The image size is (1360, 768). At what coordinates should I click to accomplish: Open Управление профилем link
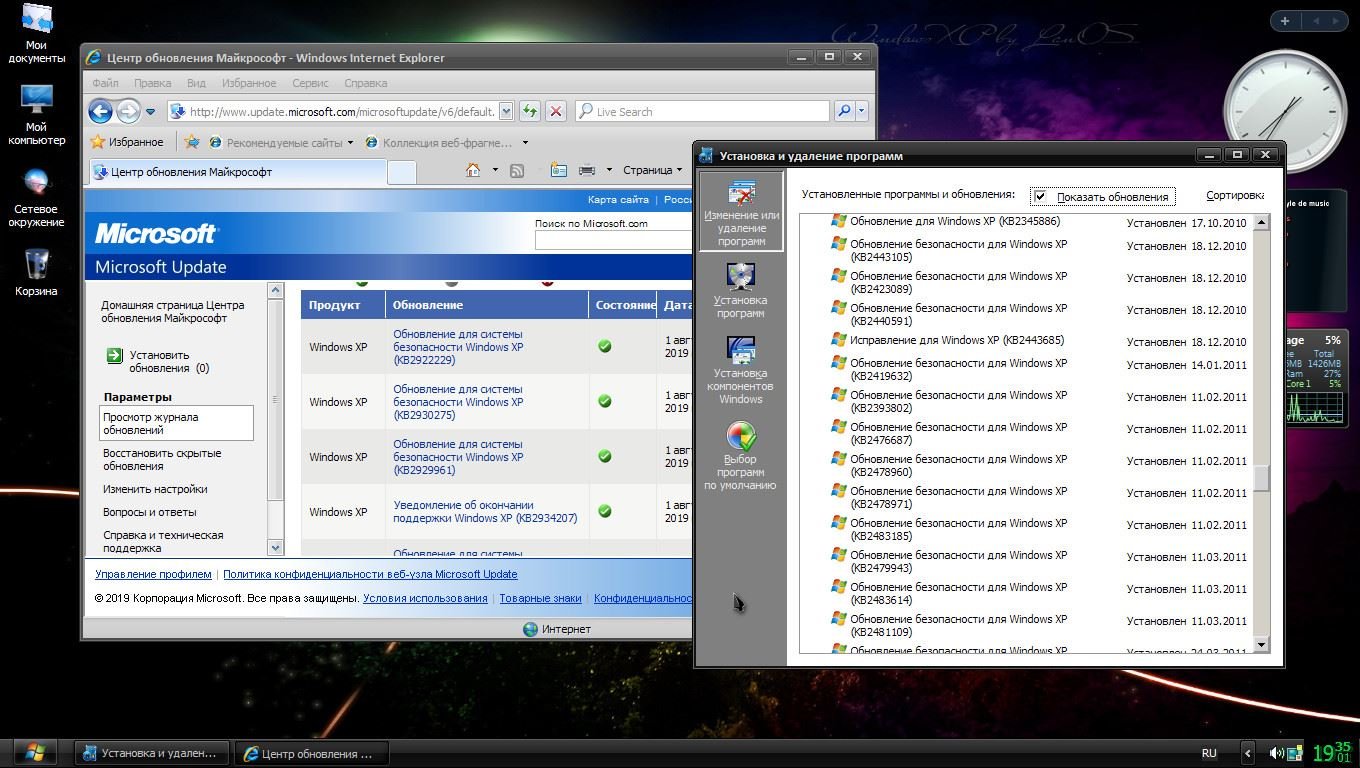tap(153, 574)
